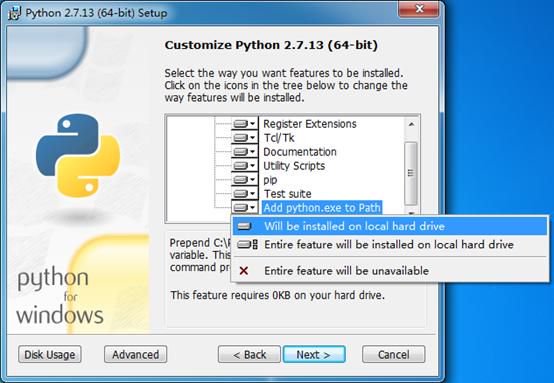Image resolution: width=554 pixels, height=383 pixels.
Task: Select the Tcl/Tk tree row
Action: [x=279, y=138]
